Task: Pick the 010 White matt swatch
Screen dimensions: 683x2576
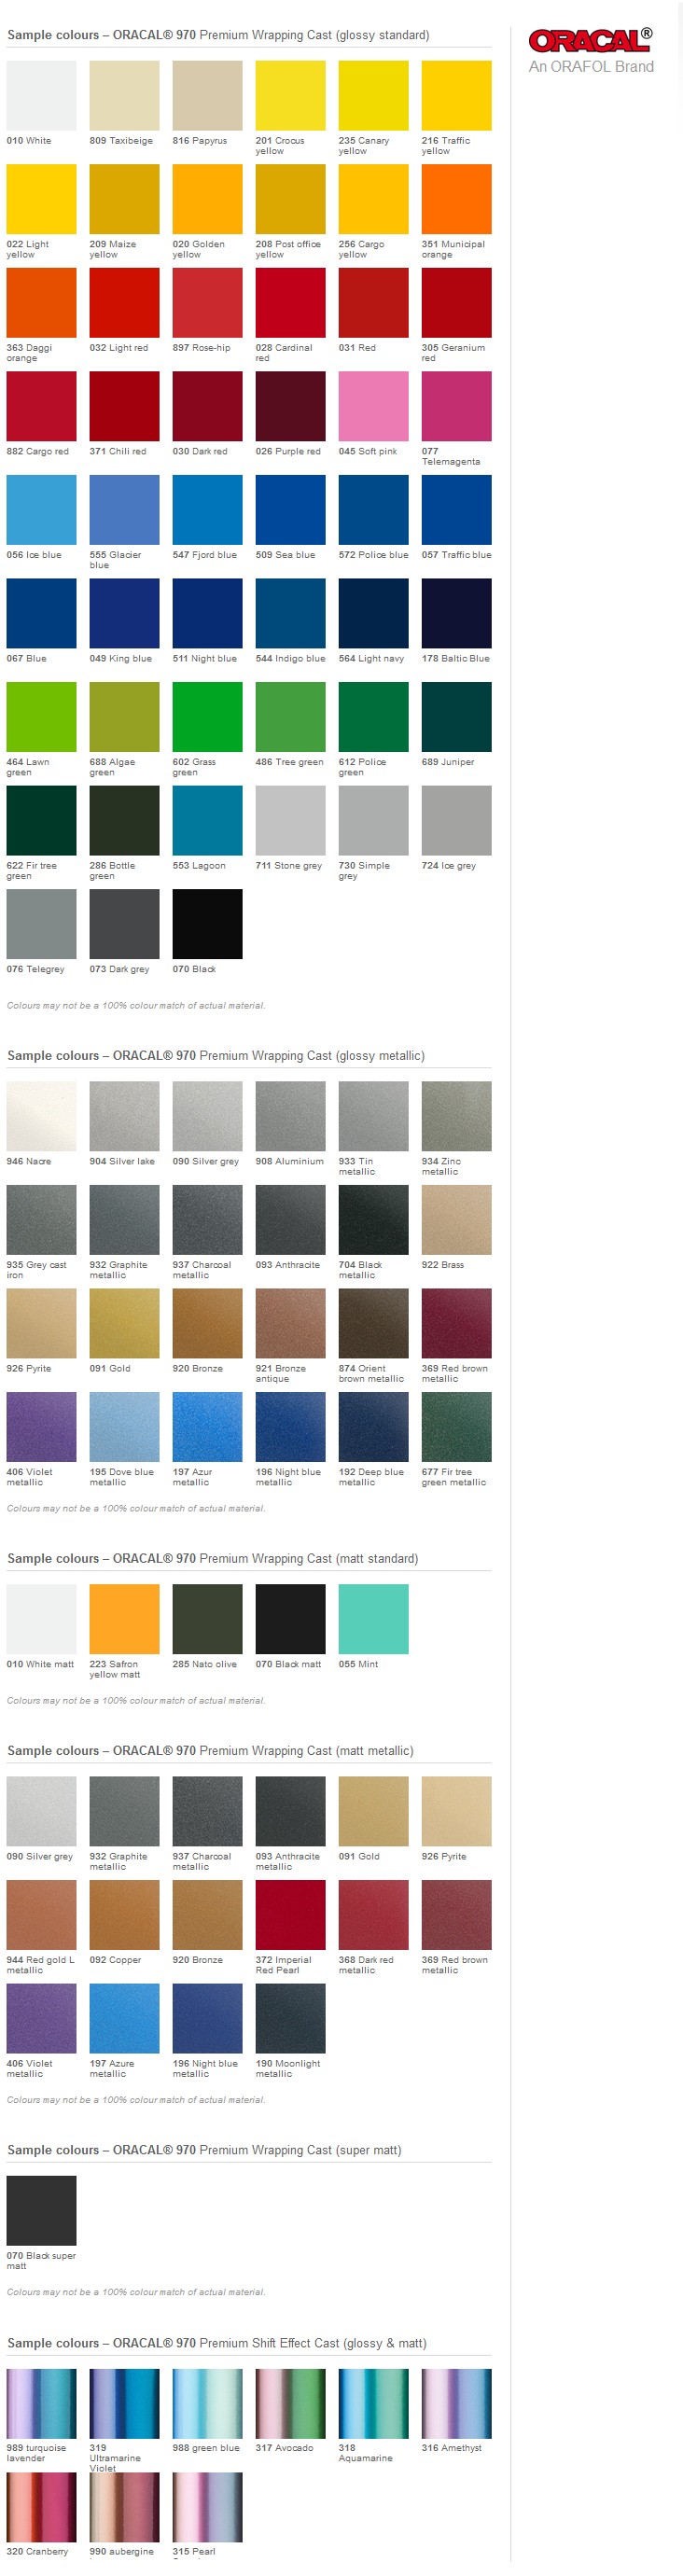Action: [41, 1620]
